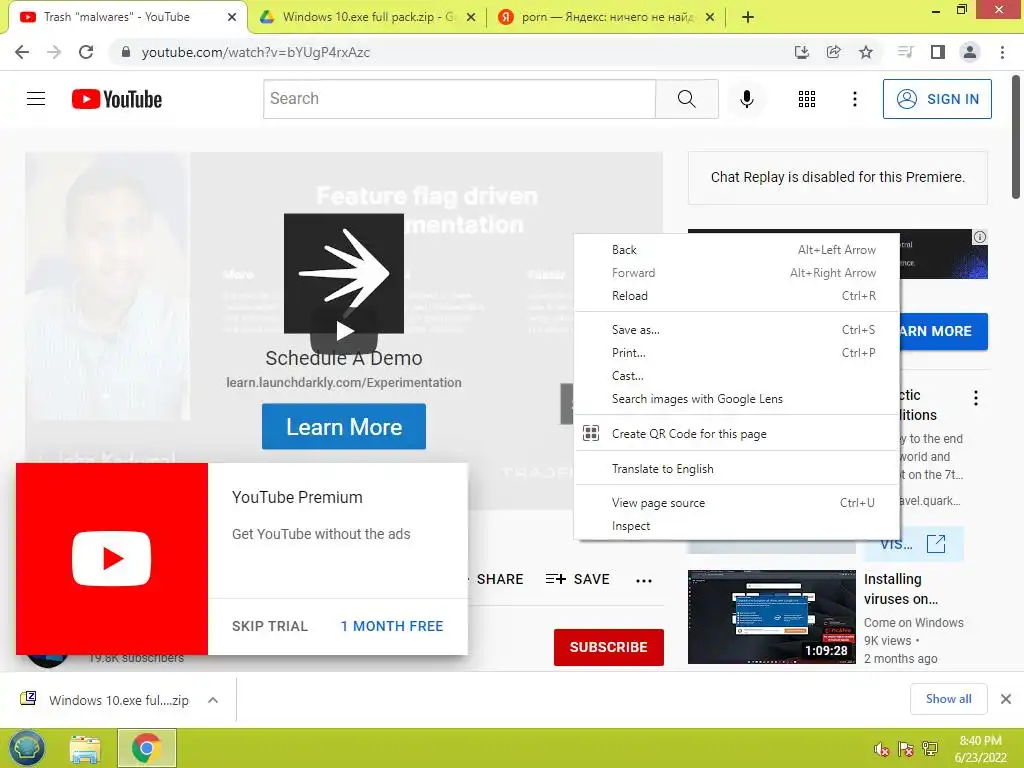This screenshot has width=1024, height=768.
Task: Open Chrome's three-dot menu
Action: [1002, 52]
